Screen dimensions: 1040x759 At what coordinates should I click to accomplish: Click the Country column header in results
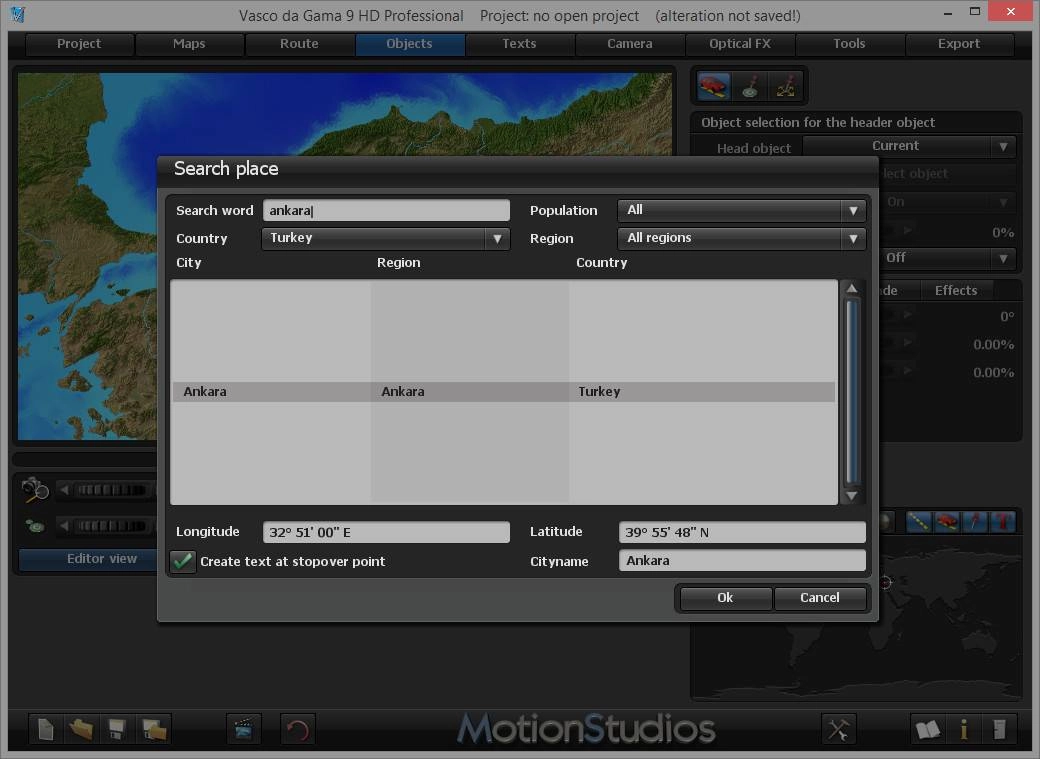tap(601, 263)
